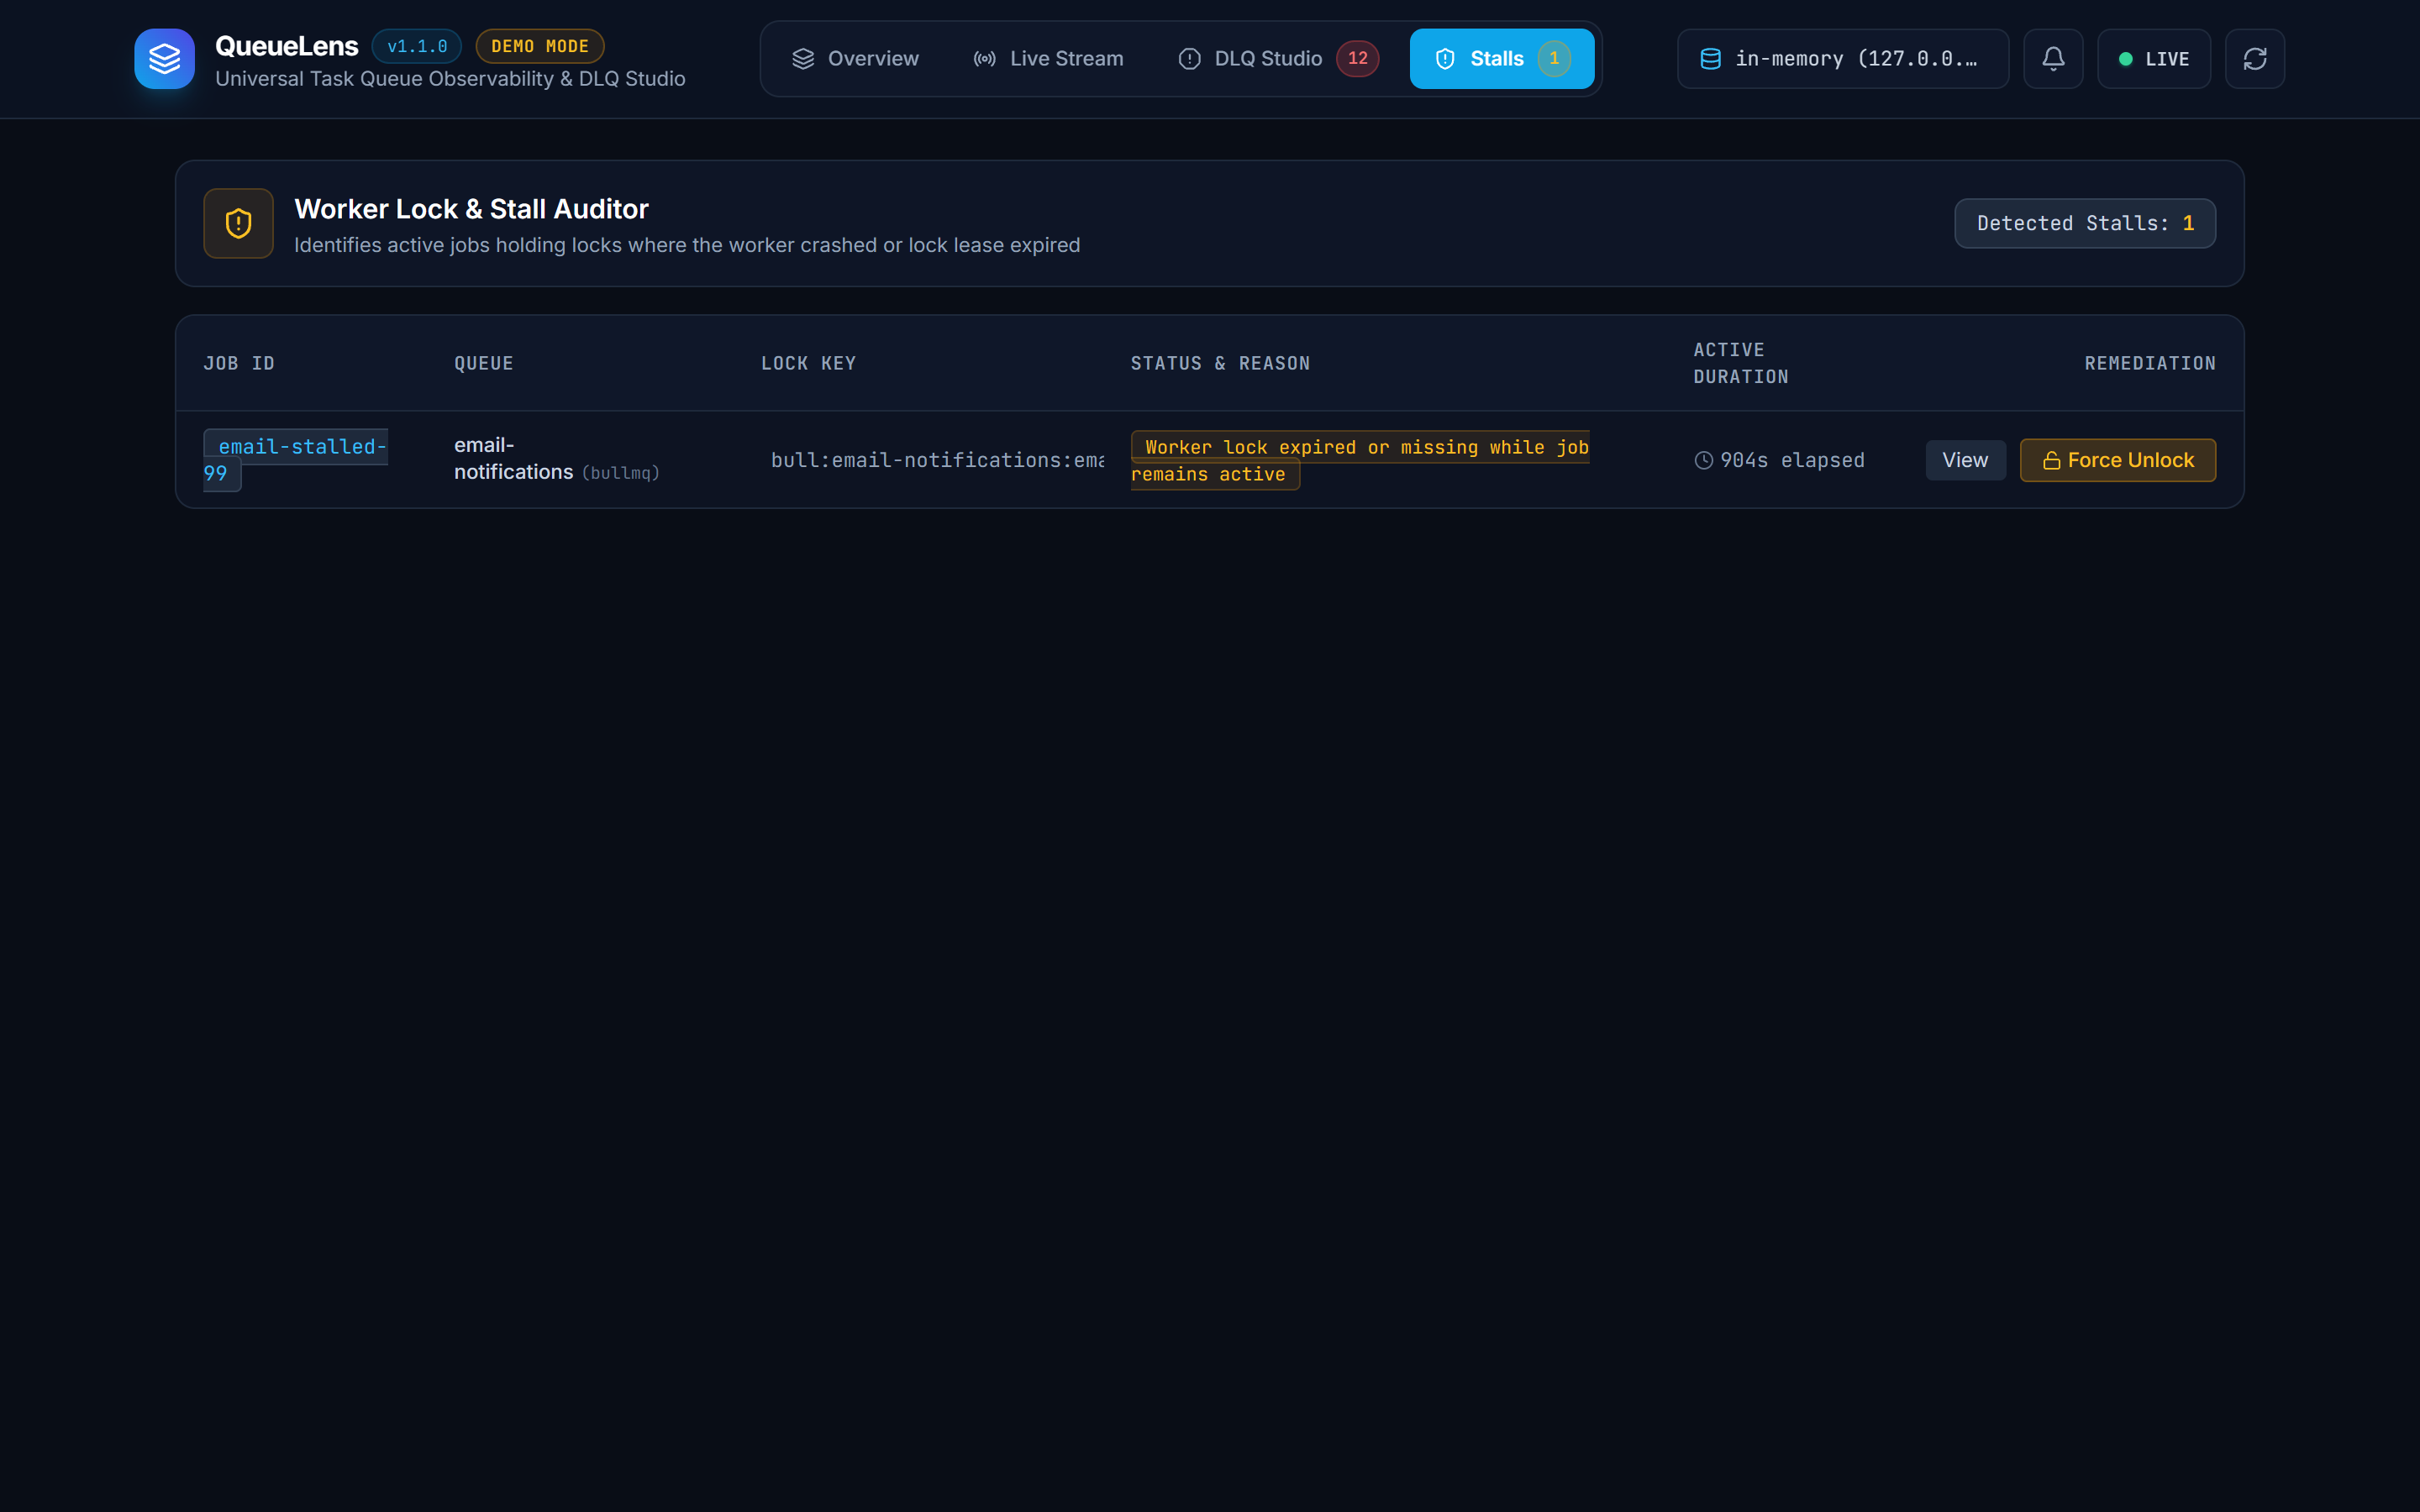Click the JOB ID column header
Image resolution: width=2420 pixels, height=1512 pixels.
click(x=239, y=363)
